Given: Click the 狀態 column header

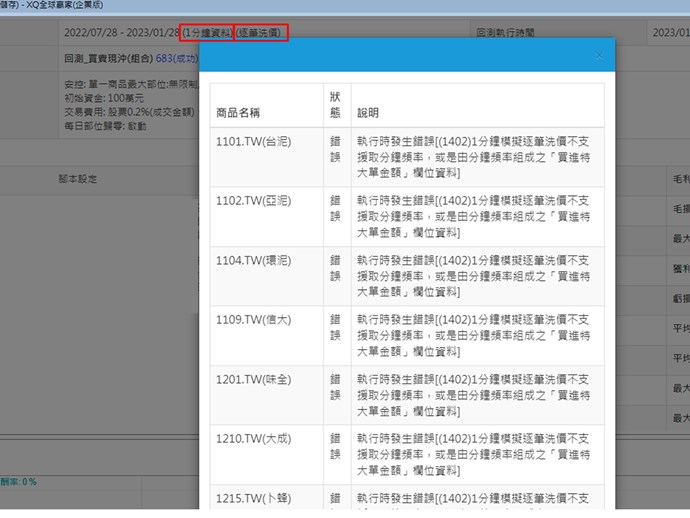Looking at the screenshot, I should pyautogui.click(x=336, y=105).
